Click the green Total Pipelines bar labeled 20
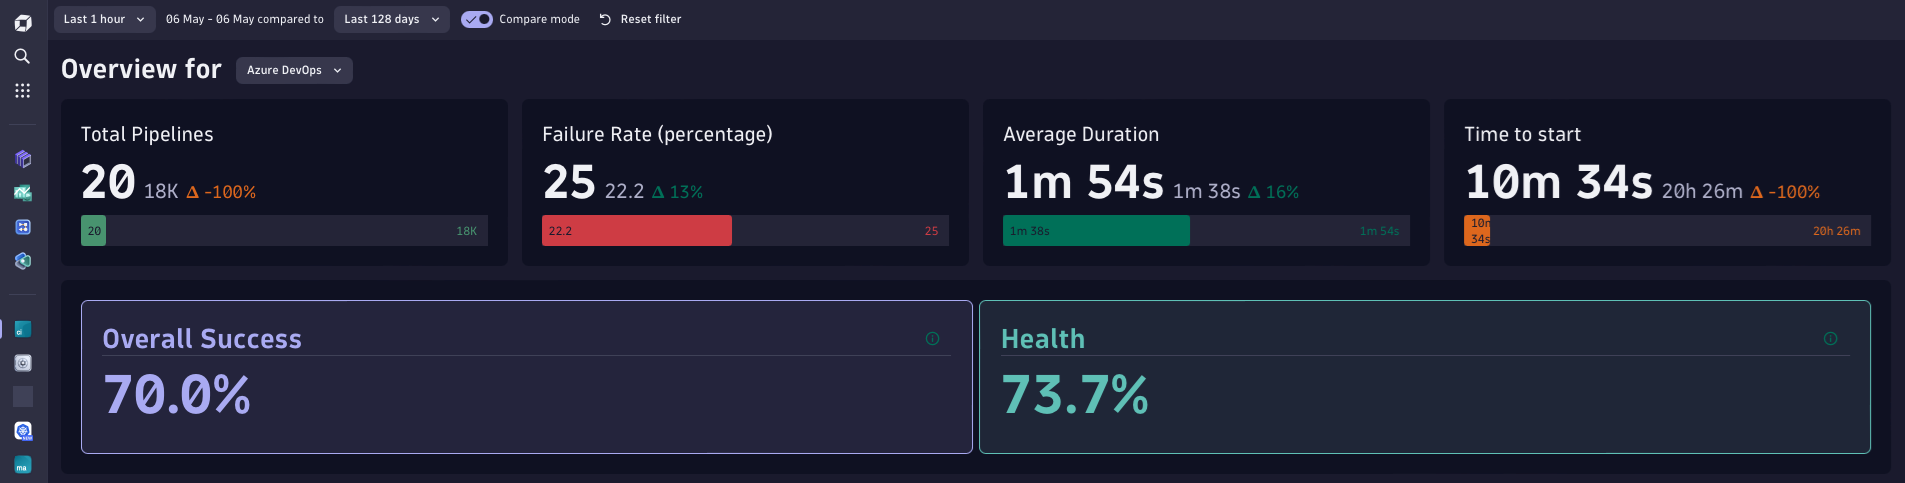The height and width of the screenshot is (483, 1905). coord(94,231)
